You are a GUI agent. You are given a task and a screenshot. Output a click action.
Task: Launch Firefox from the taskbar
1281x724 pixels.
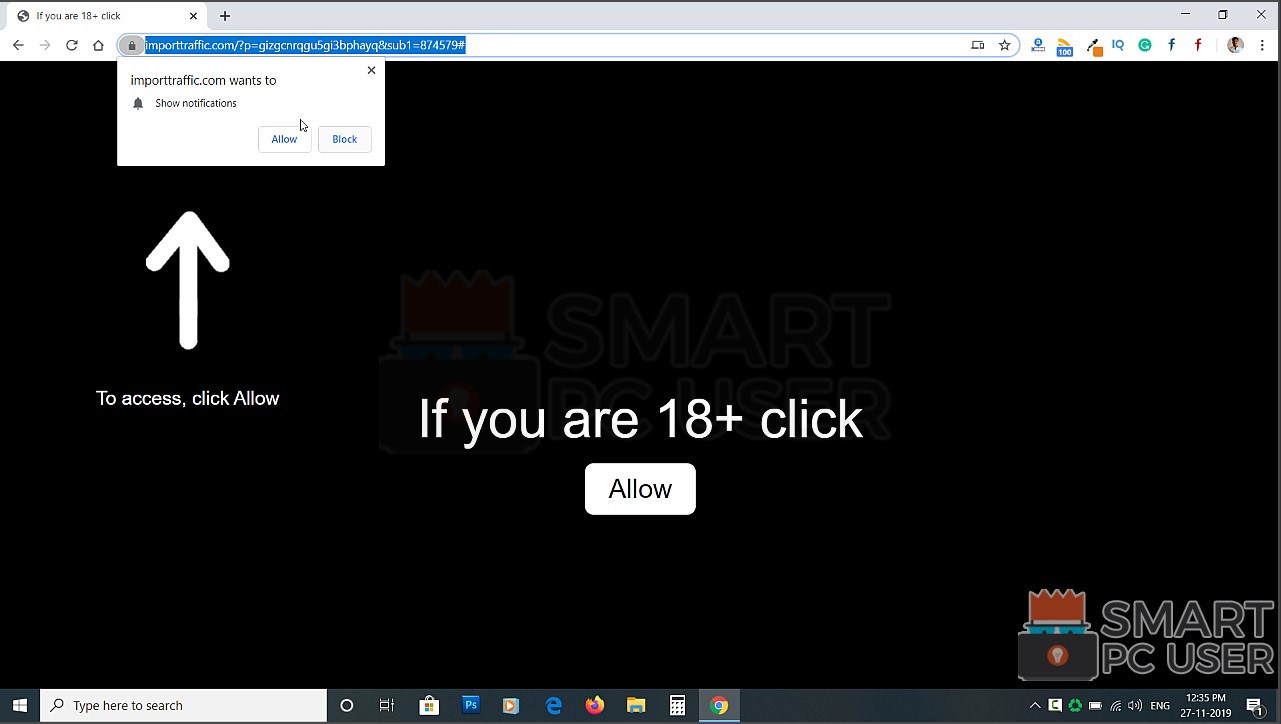point(594,705)
